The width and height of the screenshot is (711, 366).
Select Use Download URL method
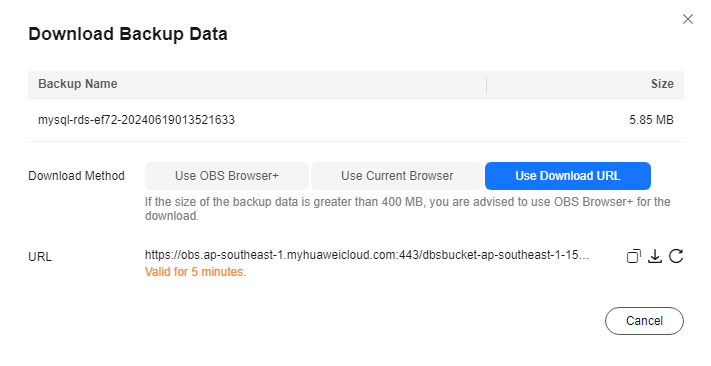[568, 176]
